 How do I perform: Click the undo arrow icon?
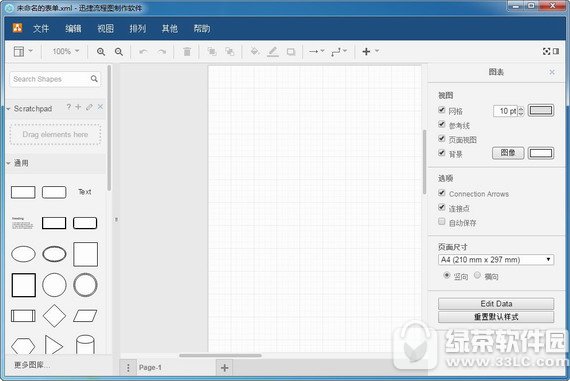click(x=143, y=52)
